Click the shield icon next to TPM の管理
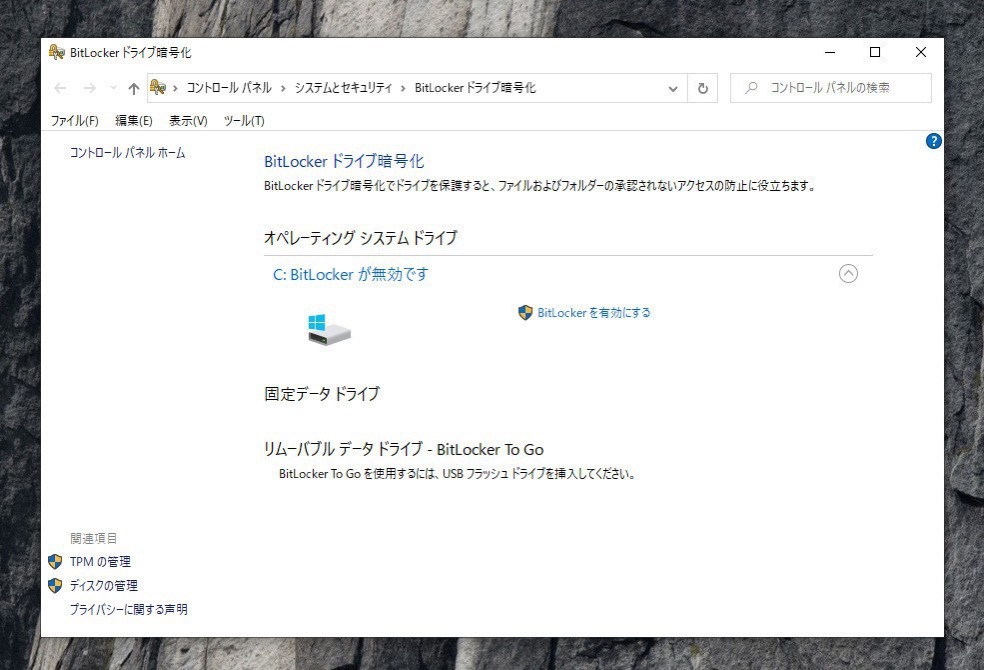The image size is (984, 670). coord(55,561)
